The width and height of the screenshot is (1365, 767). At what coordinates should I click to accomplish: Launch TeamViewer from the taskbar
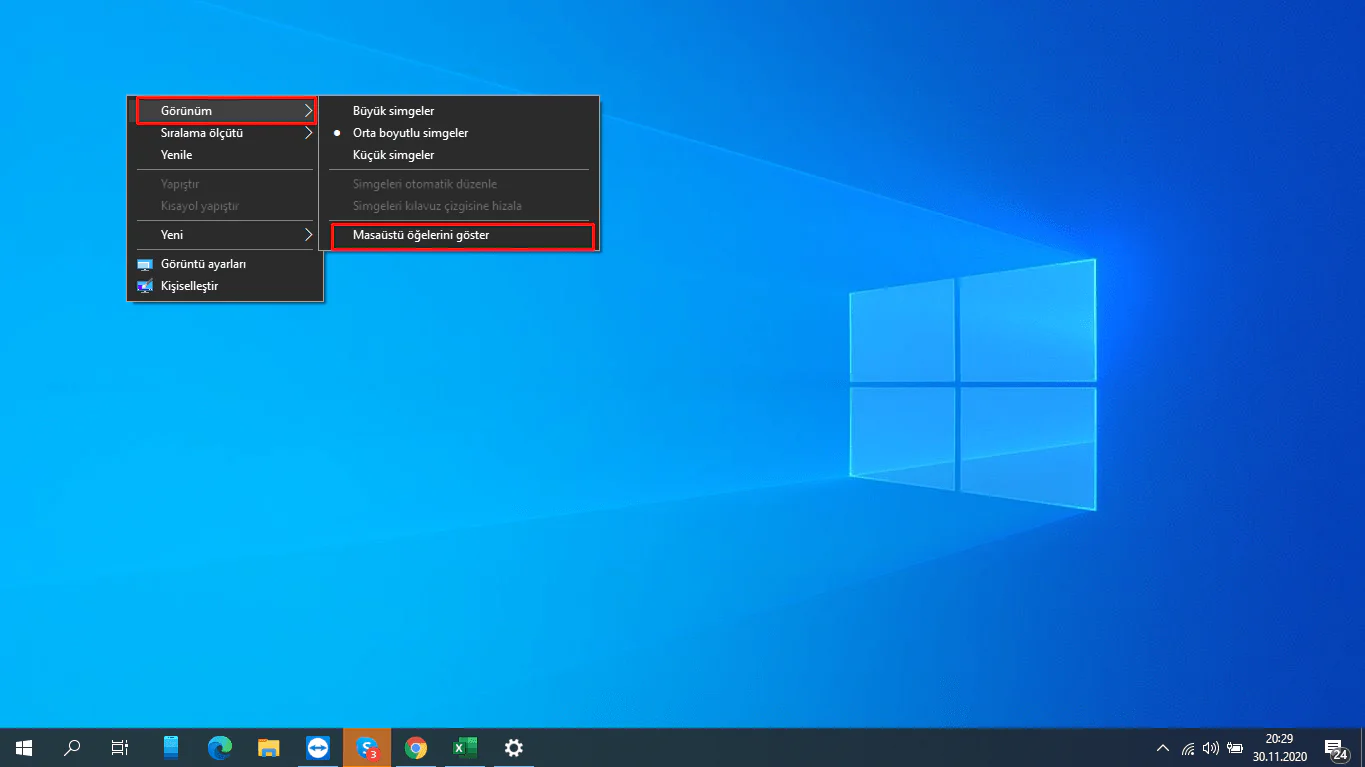[x=318, y=747]
